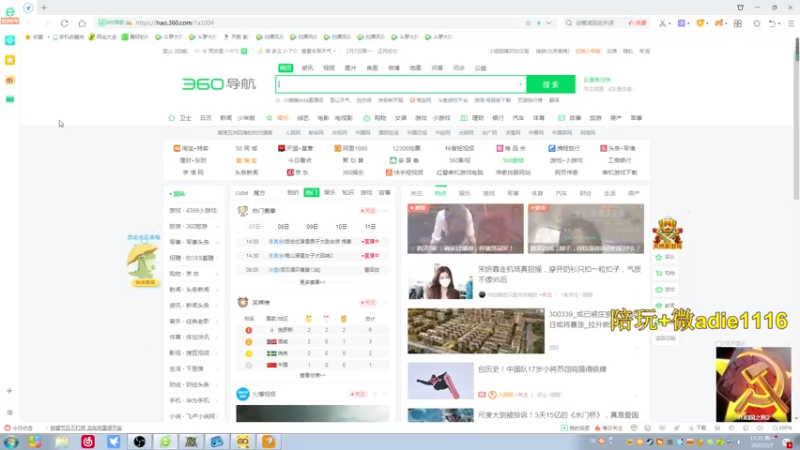800x450 pixels.
Task: Click the yellow star 收藏 in the bookmarks bar
Action: pyautogui.click(x=34, y=37)
